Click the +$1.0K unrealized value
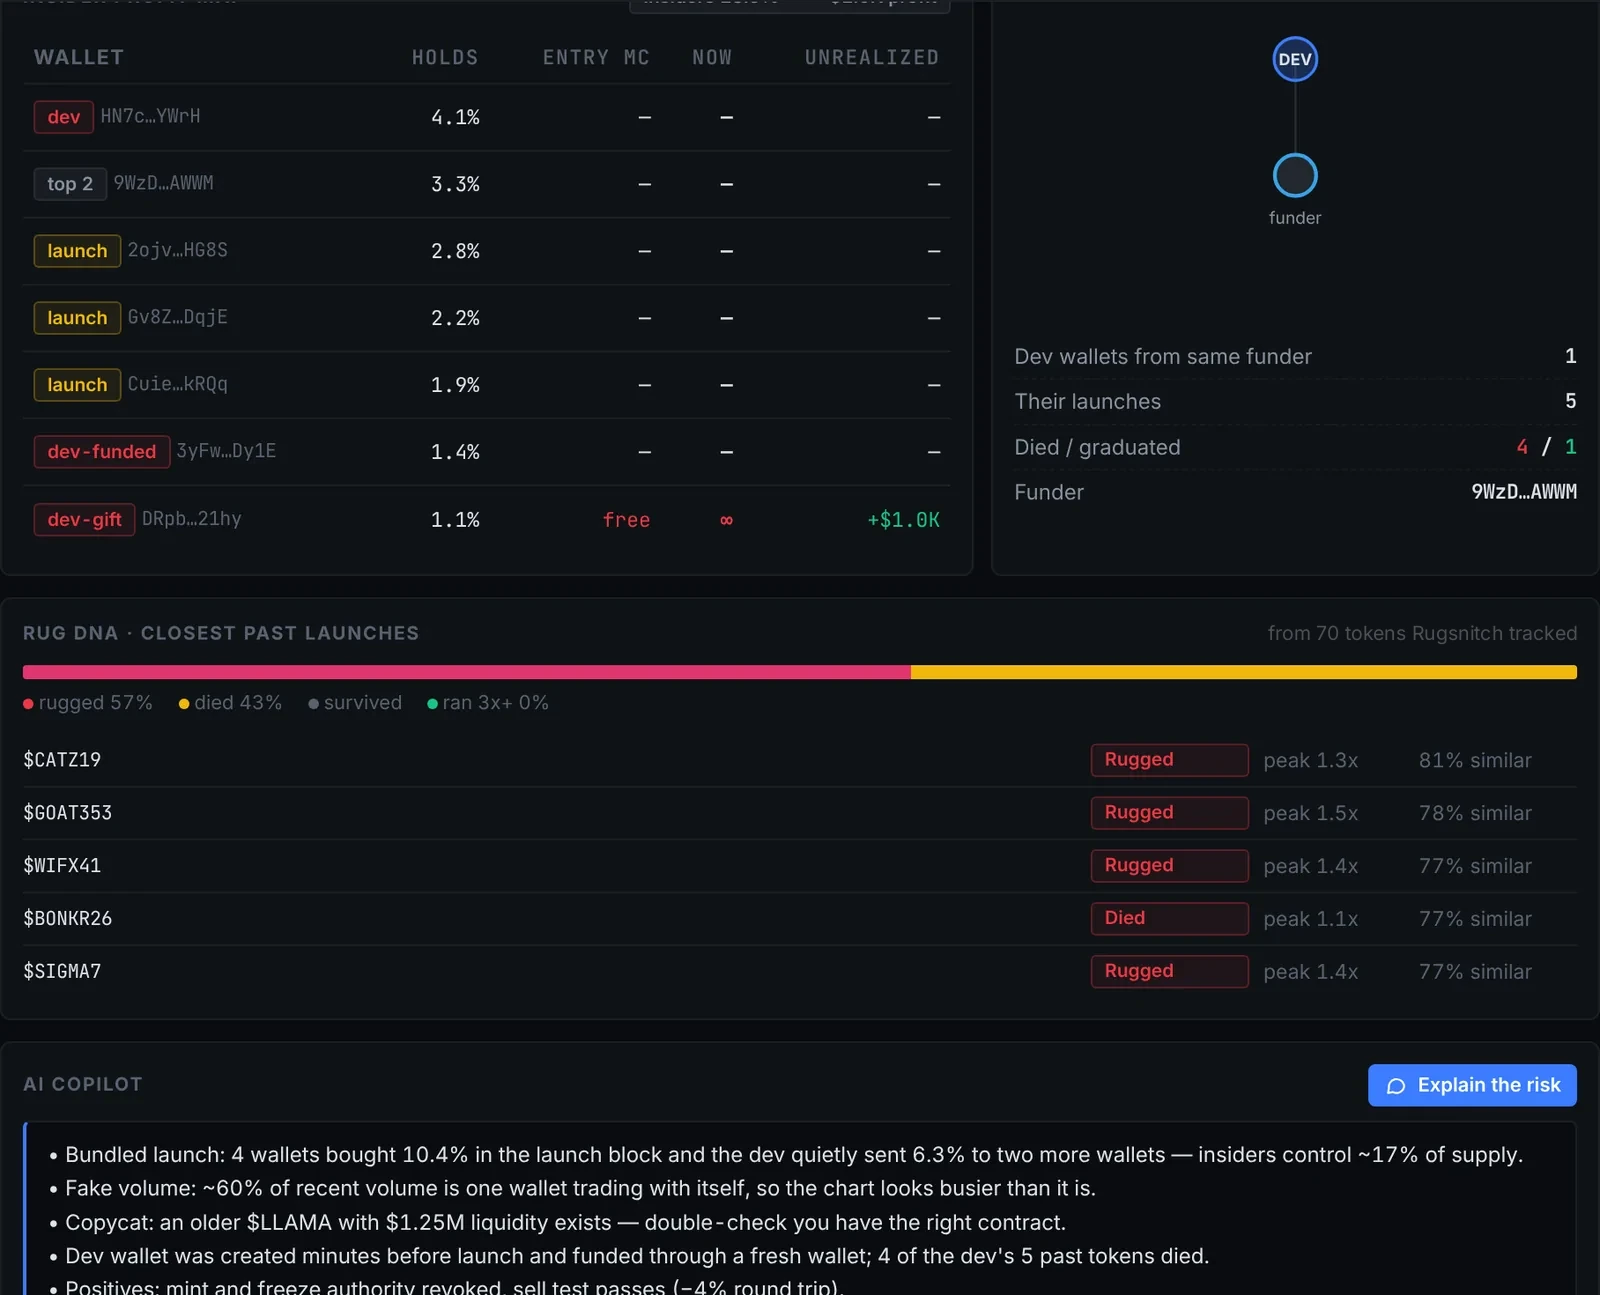Viewport: 1600px width, 1295px height. tap(903, 519)
